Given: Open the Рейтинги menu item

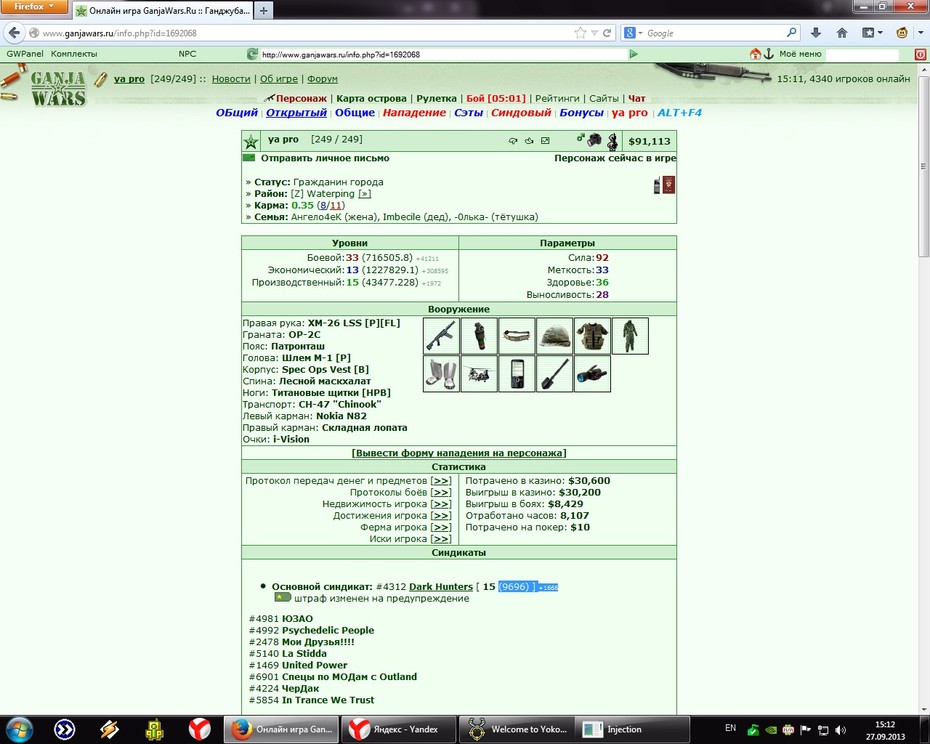Looking at the screenshot, I should click(557, 98).
